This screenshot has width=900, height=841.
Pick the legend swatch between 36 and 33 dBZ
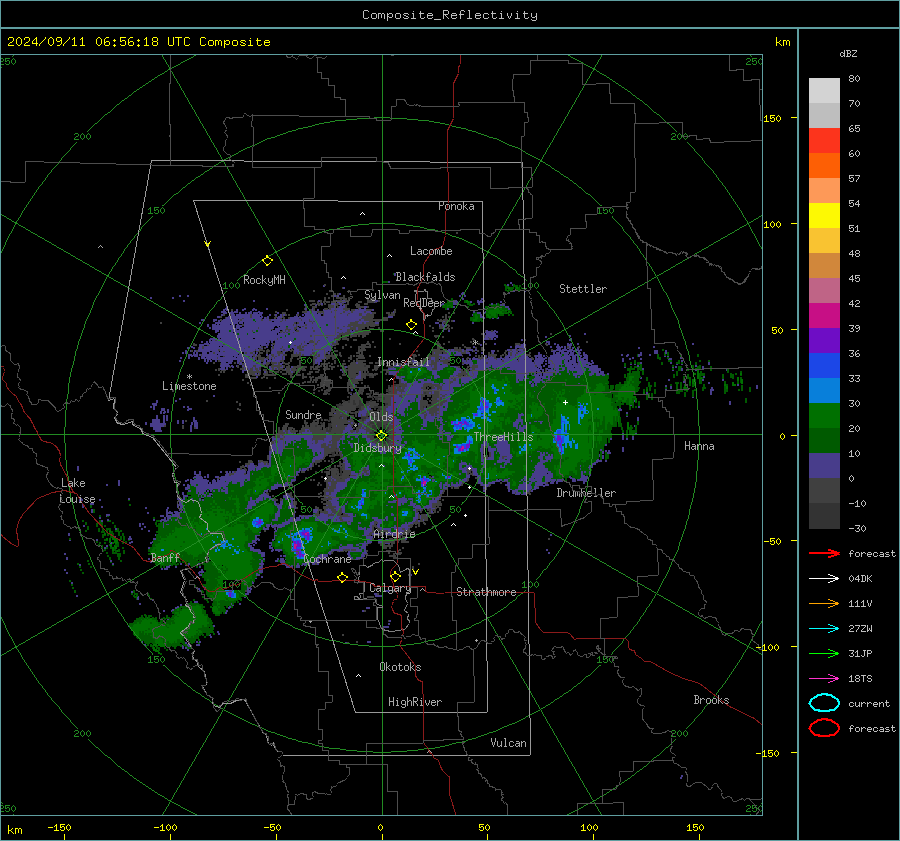tap(824, 366)
